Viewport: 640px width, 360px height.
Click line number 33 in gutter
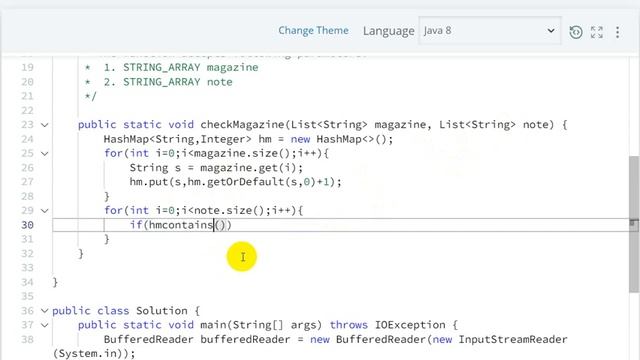pos(27,268)
